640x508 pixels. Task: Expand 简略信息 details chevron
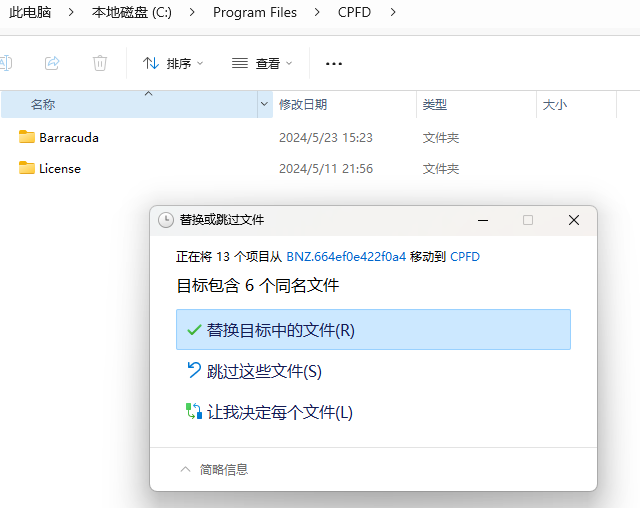pos(184,469)
